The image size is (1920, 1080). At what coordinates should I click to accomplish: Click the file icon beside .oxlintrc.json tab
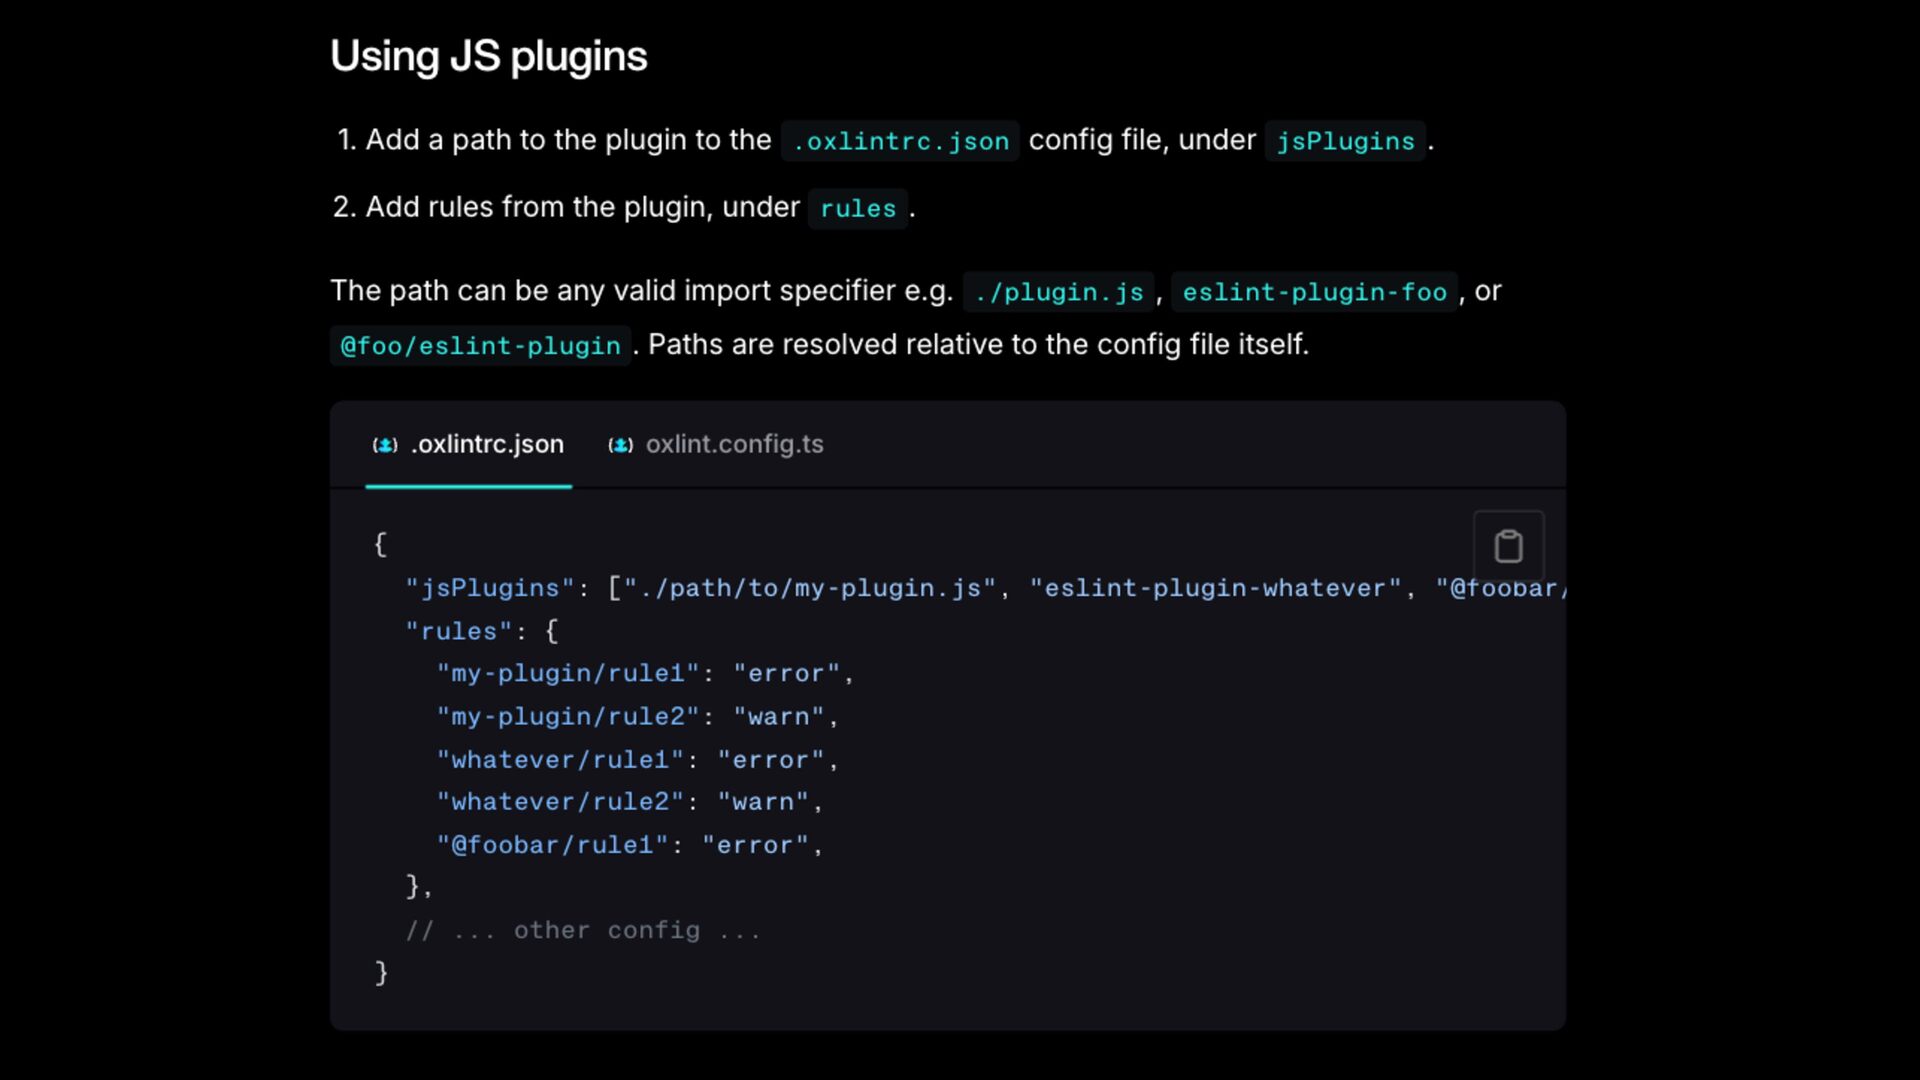pos(385,445)
